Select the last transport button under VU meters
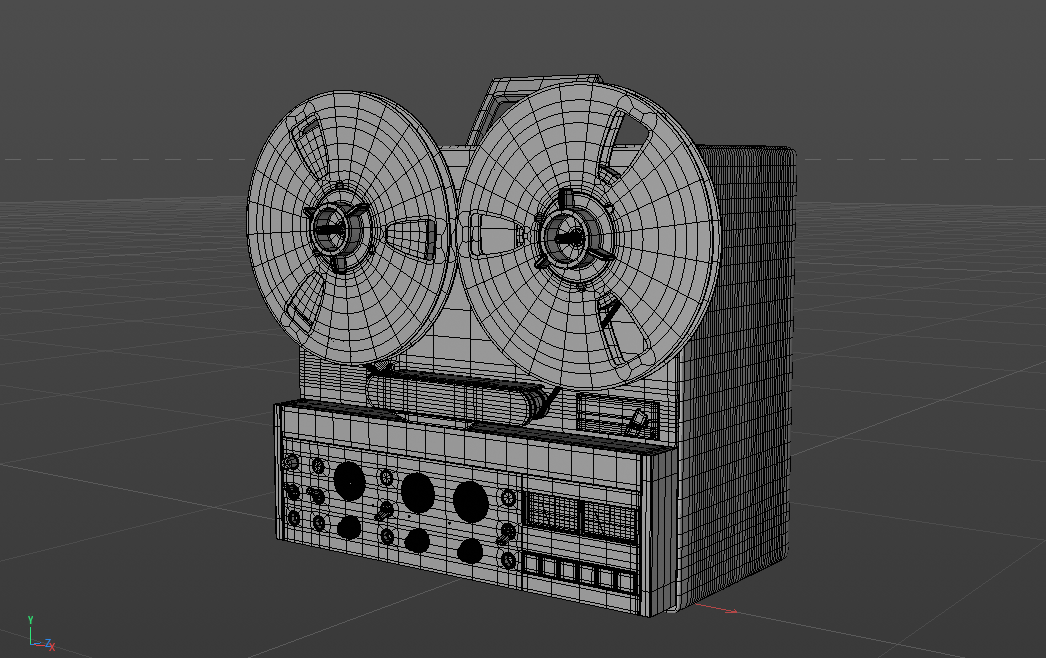Viewport: 1046px width, 658px height. [x=625, y=581]
